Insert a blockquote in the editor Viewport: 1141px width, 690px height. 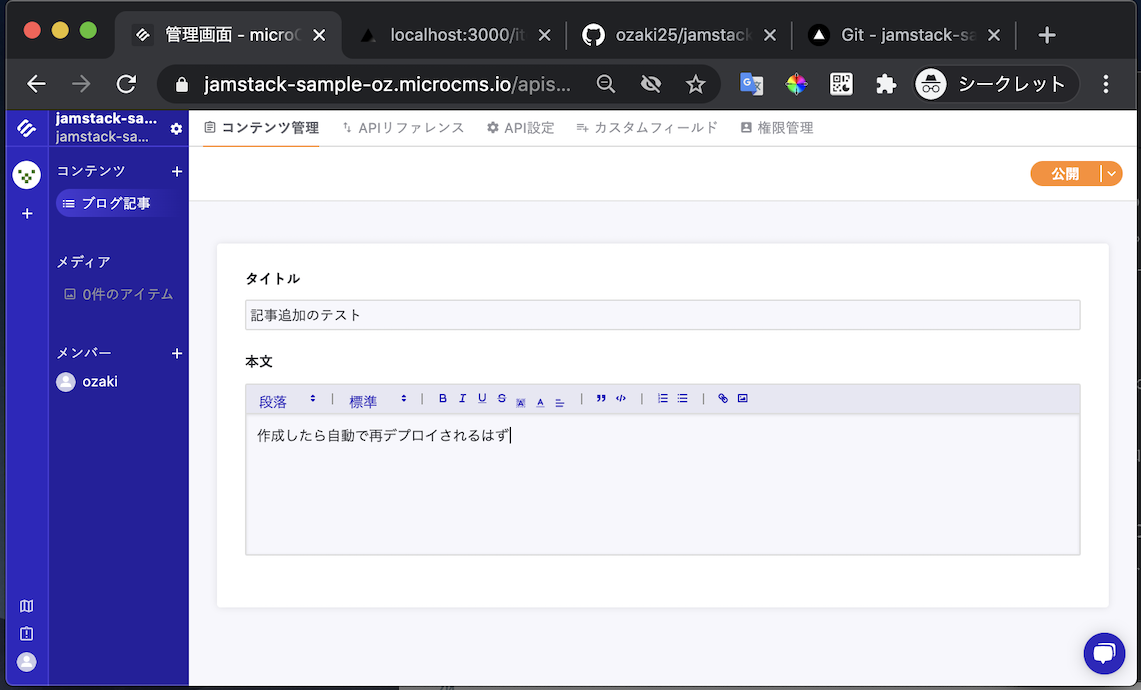pos(601,398)
